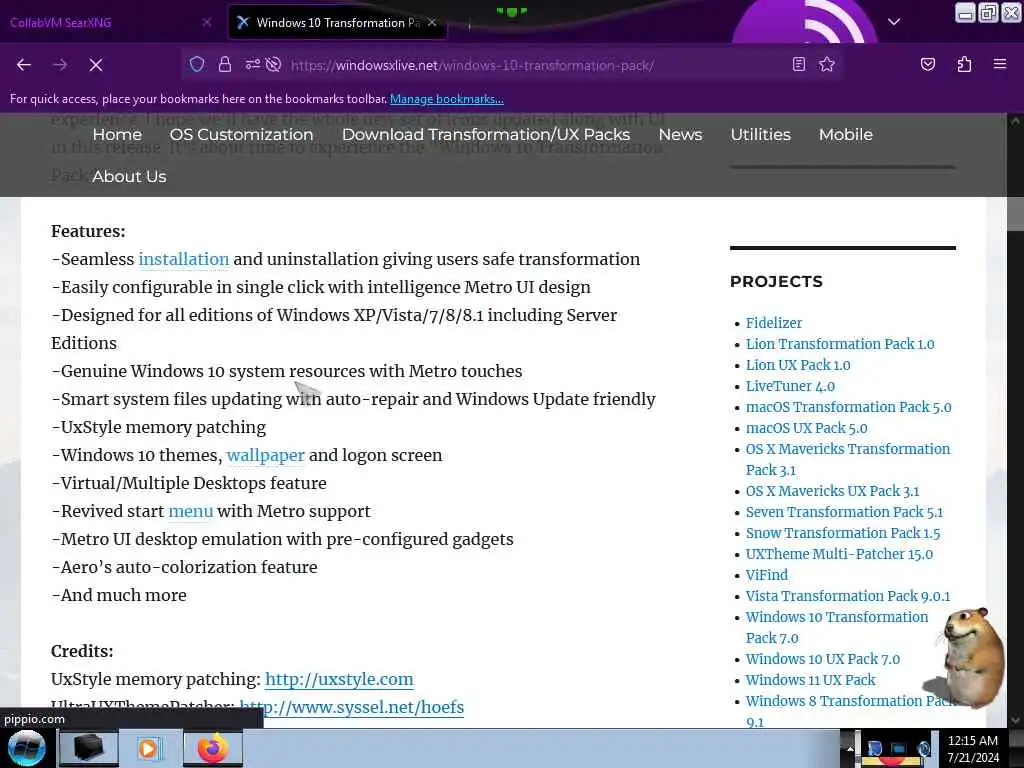
Task: Open the tracking protection shield icon
Action: click(x=197, y=64)
